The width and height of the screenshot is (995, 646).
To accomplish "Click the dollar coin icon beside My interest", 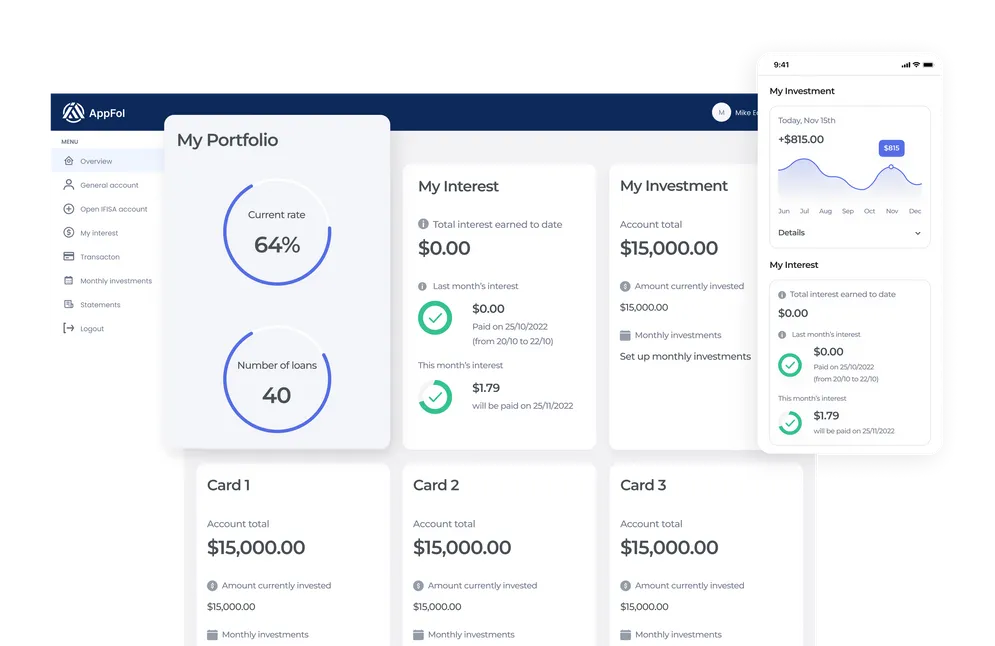I will [69, 232].
